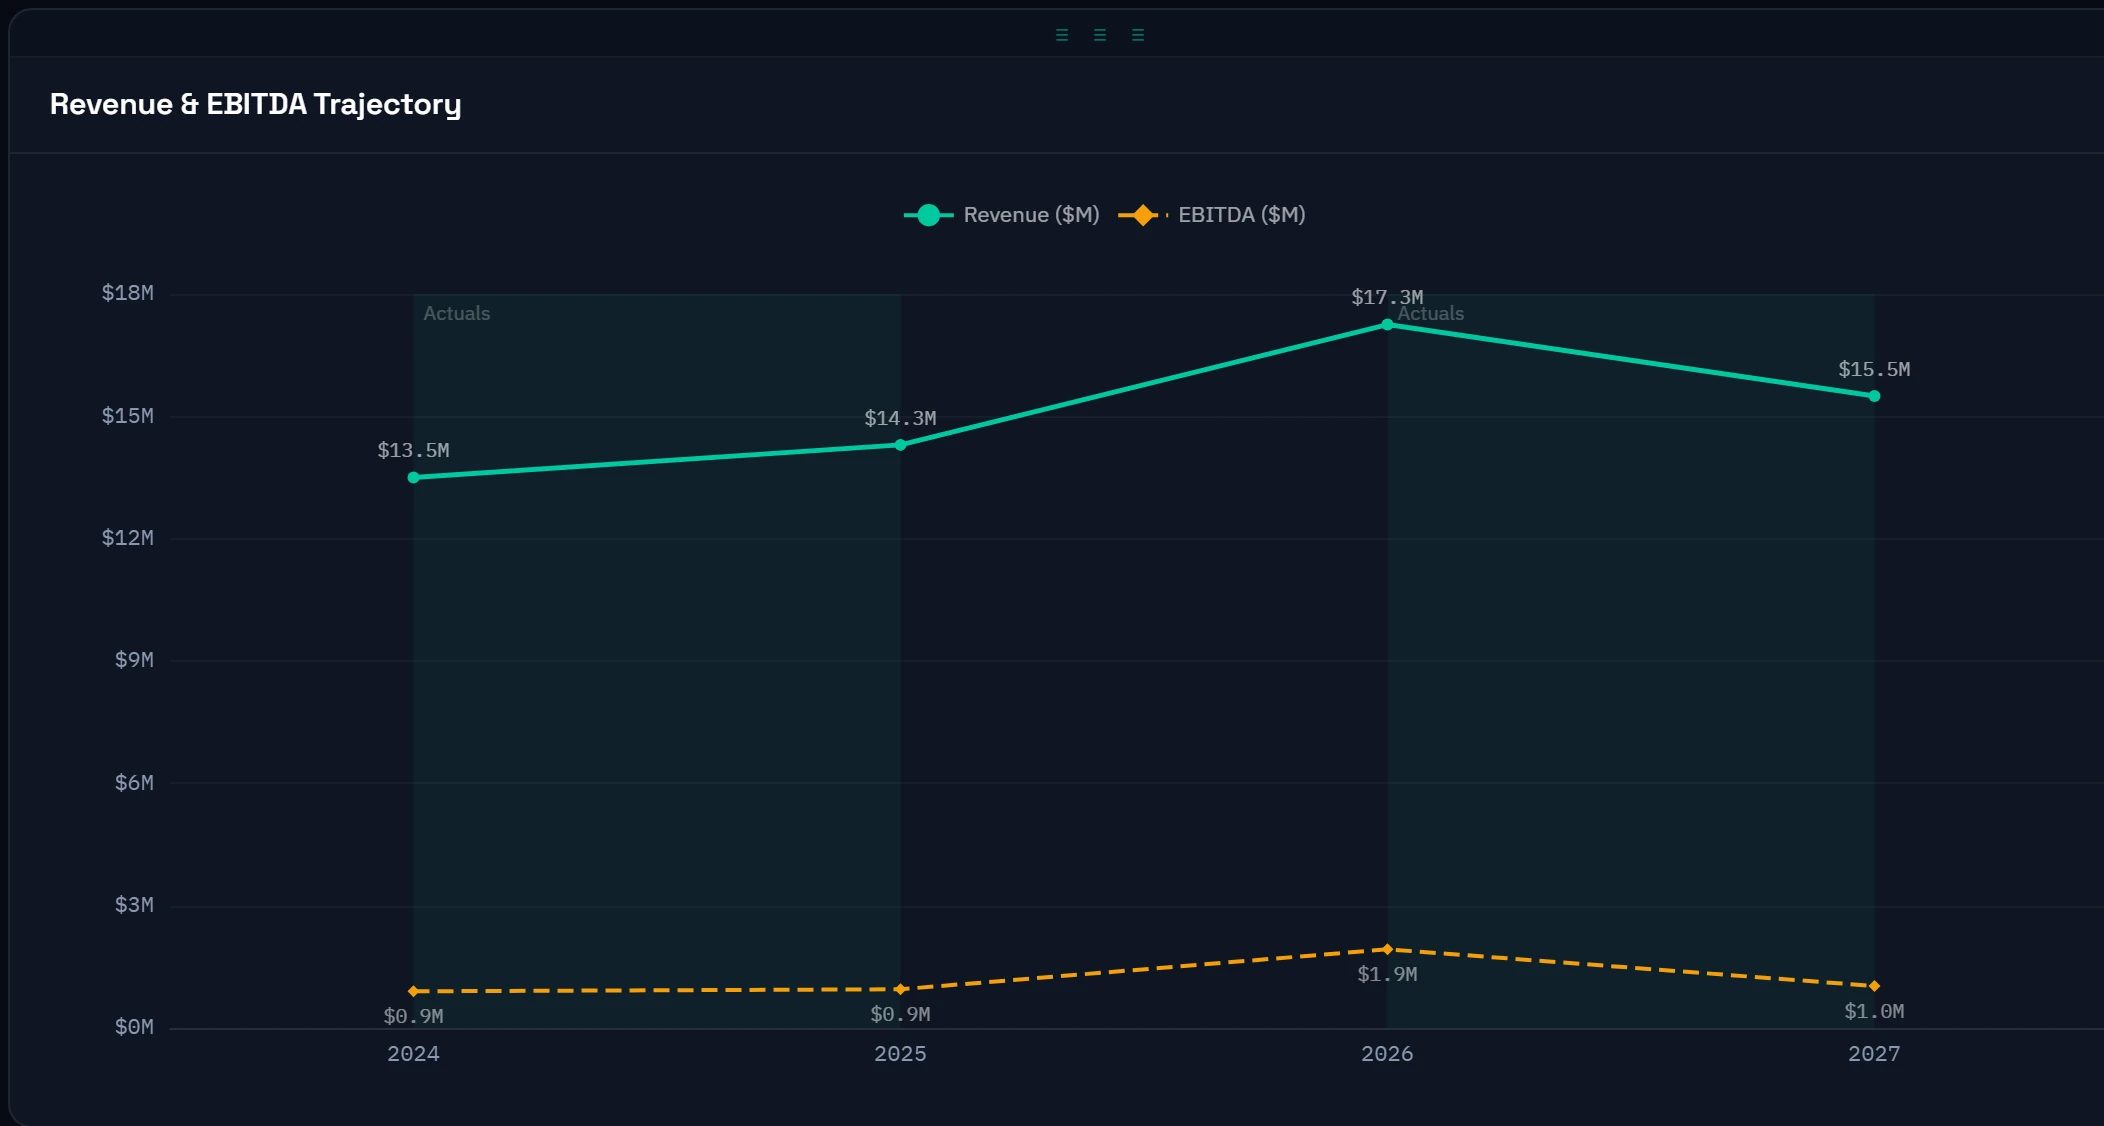Select the 2026 Revenue peak data point
2104x1126 pixels.
tap(1387, 324)
